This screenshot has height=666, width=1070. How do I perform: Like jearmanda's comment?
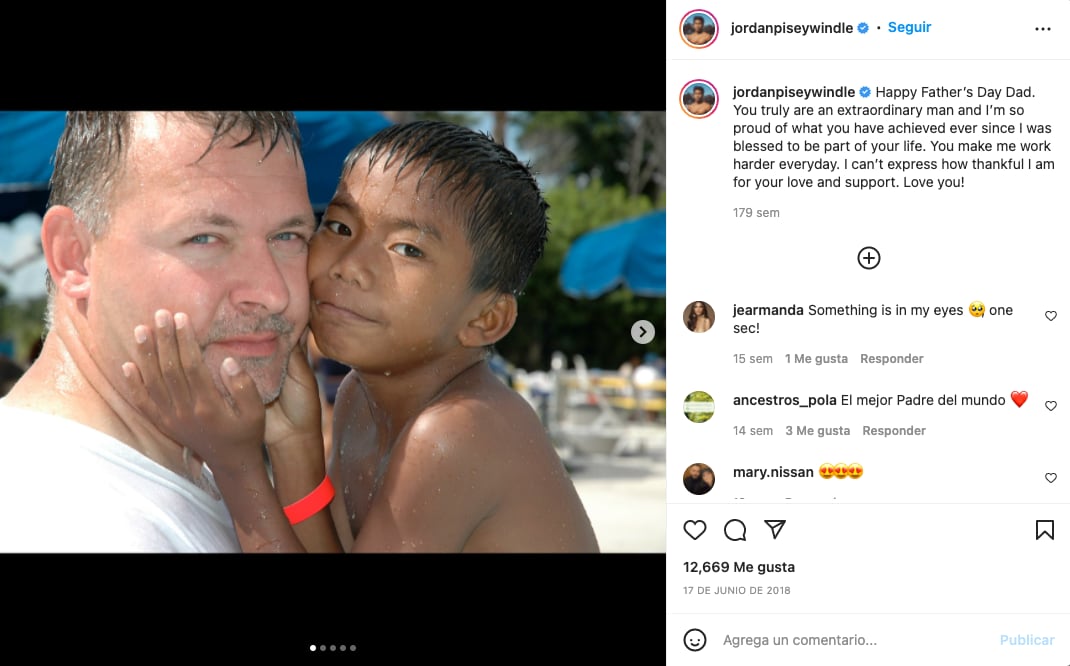1051,316
